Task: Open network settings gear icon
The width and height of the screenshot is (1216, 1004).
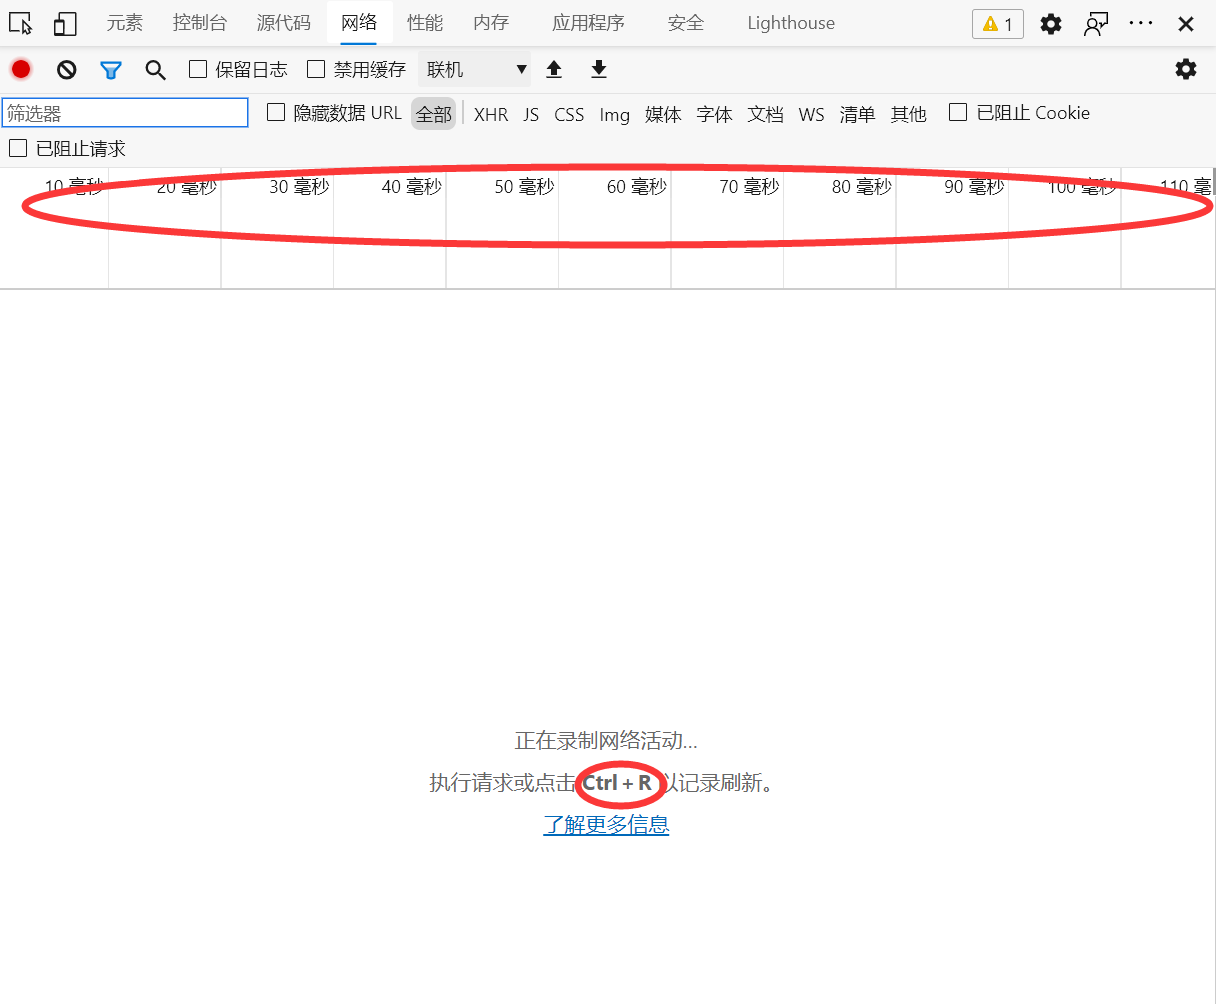Action: pos(1186,69)
